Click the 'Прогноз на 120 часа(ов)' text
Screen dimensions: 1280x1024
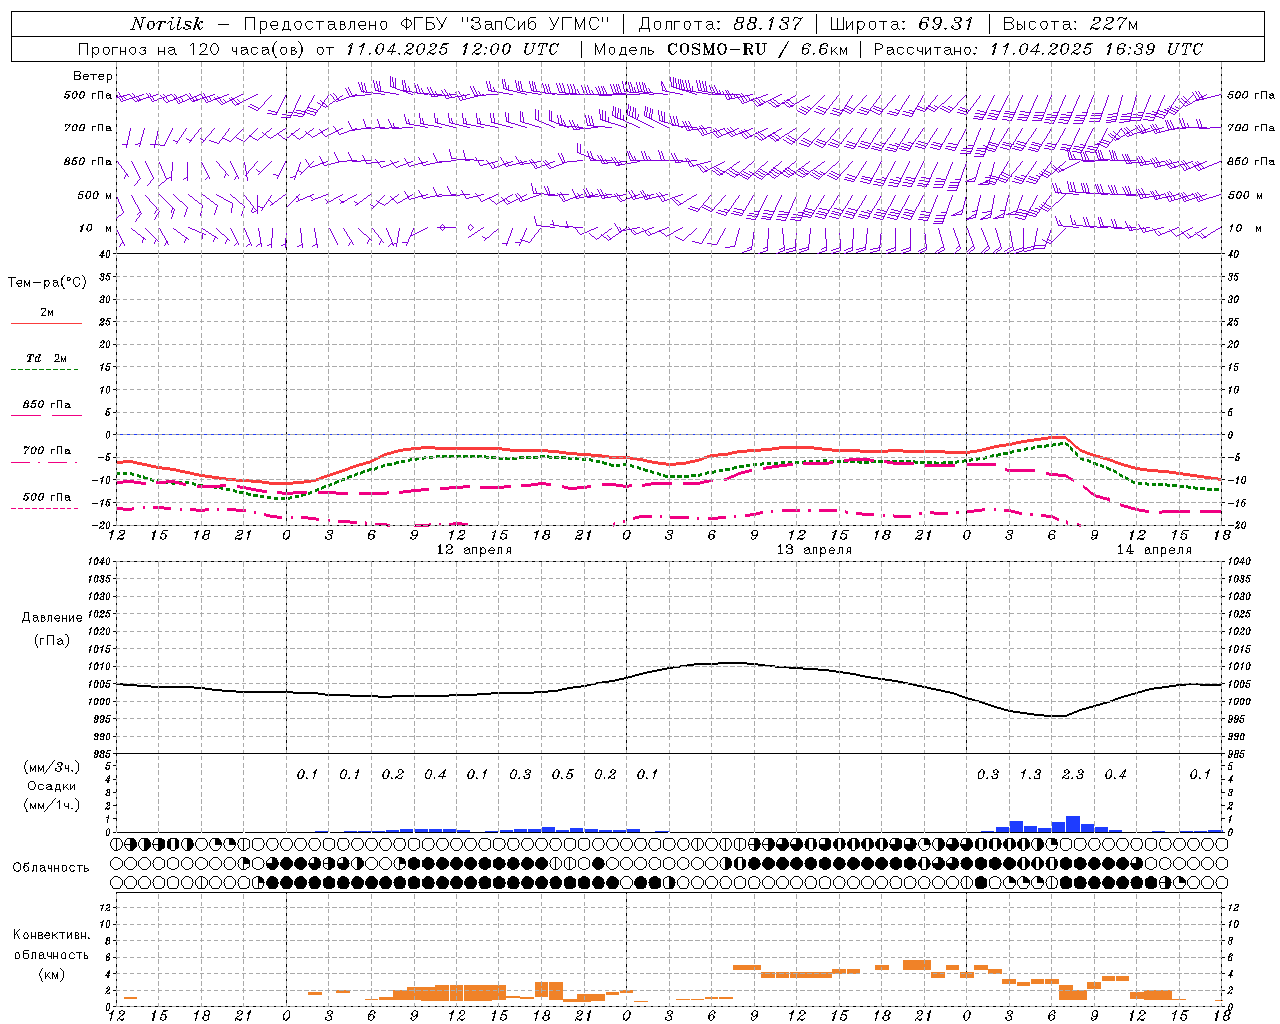192,48
